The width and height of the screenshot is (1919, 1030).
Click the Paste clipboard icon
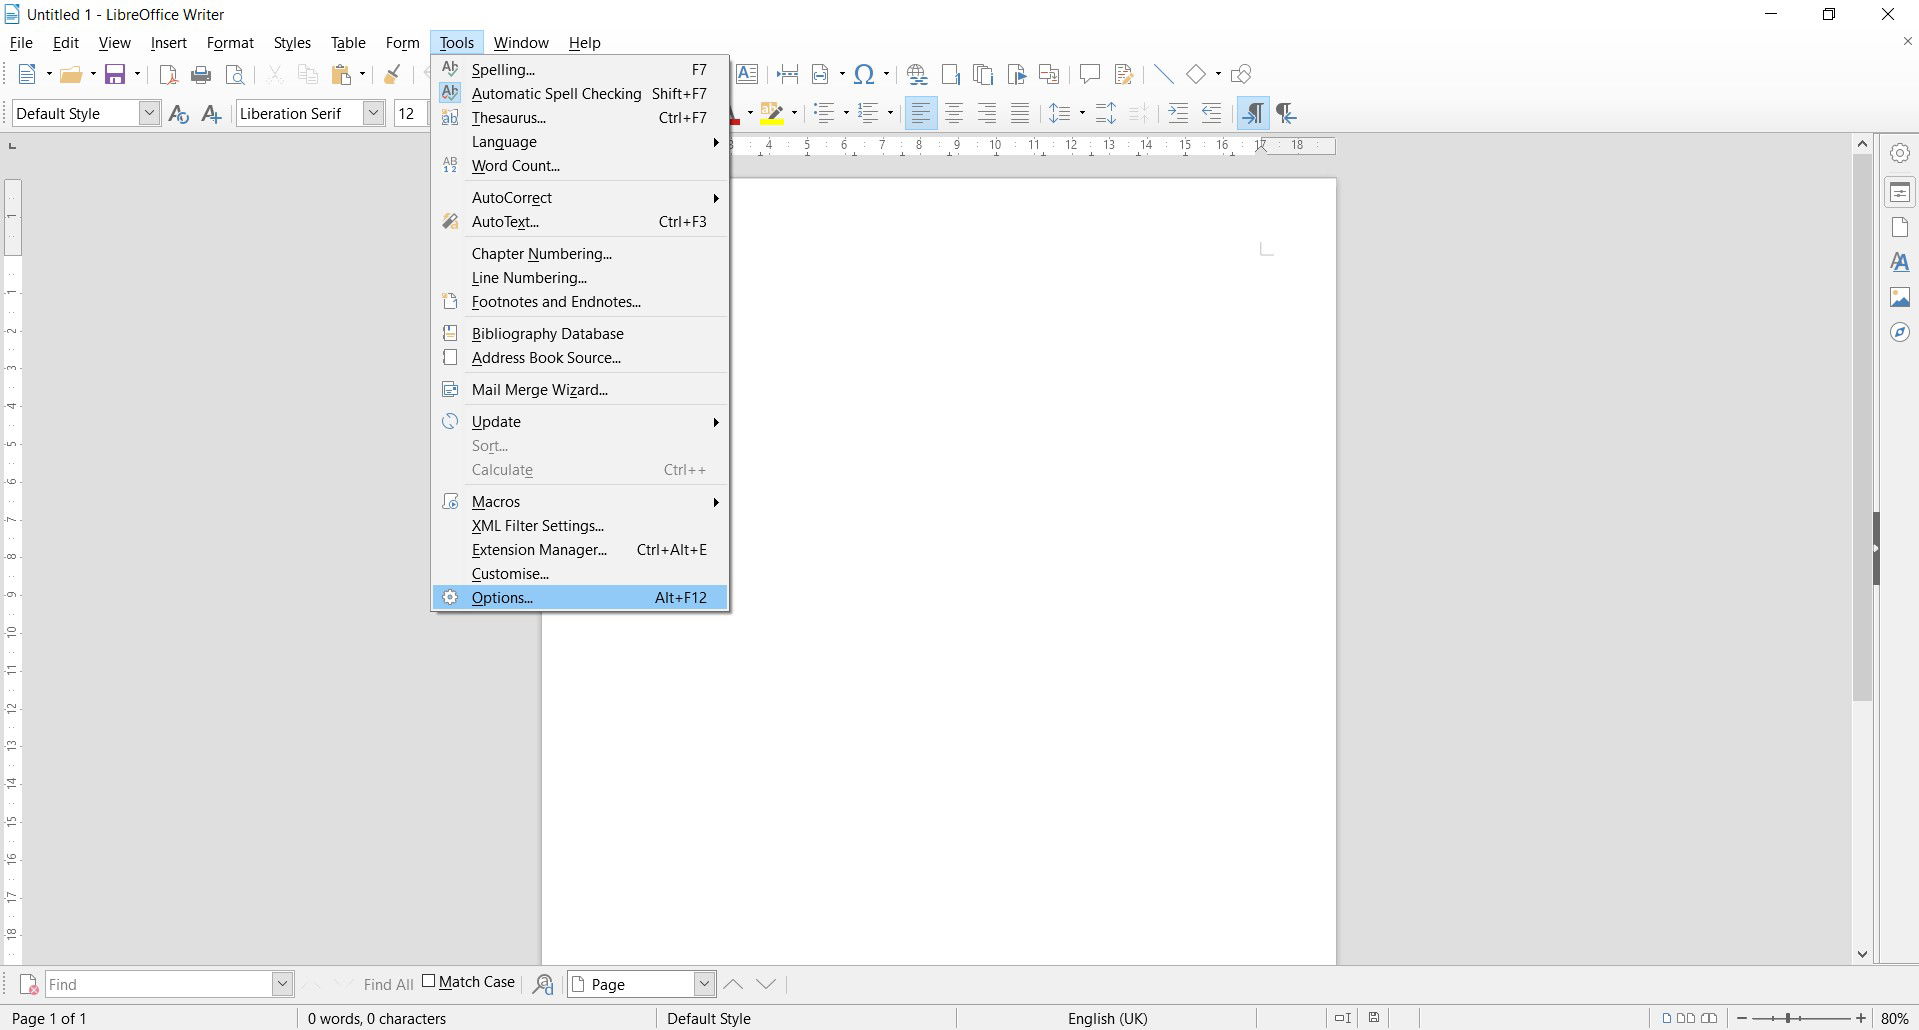343,74
